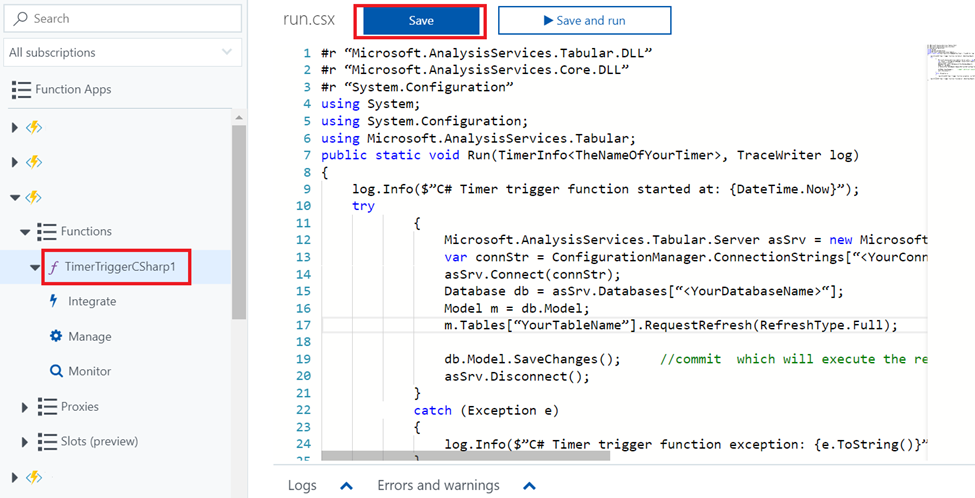Click the 'db.Model.SaveChanges();' statement
975x498 pixels.
[532, 359]
